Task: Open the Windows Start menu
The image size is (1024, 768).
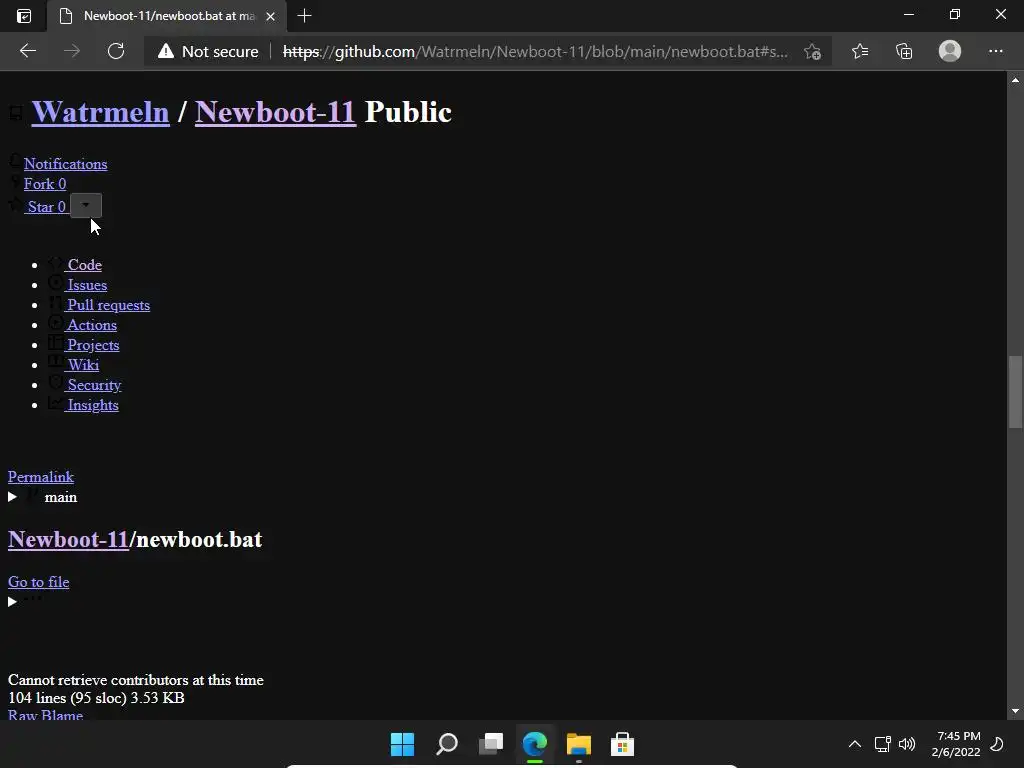Action: pyautogui.click(x=402, y=744)
